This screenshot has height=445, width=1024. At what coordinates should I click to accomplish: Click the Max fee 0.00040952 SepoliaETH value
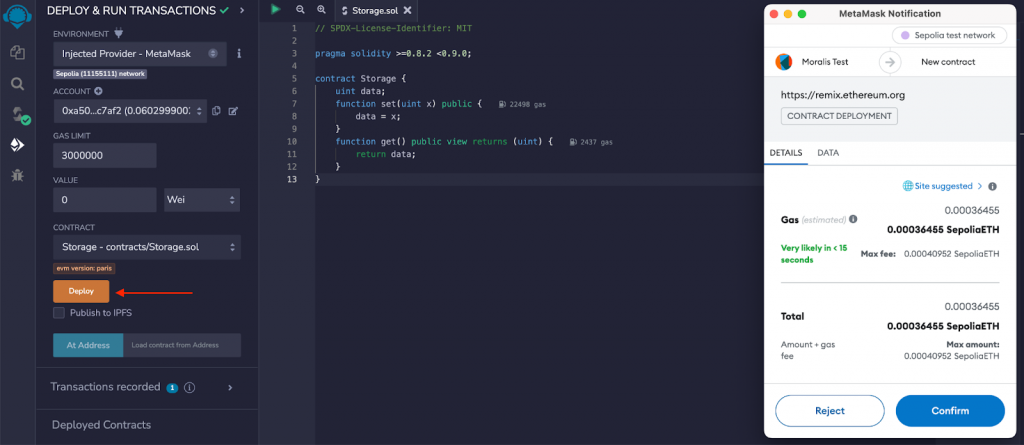(952, 254)
